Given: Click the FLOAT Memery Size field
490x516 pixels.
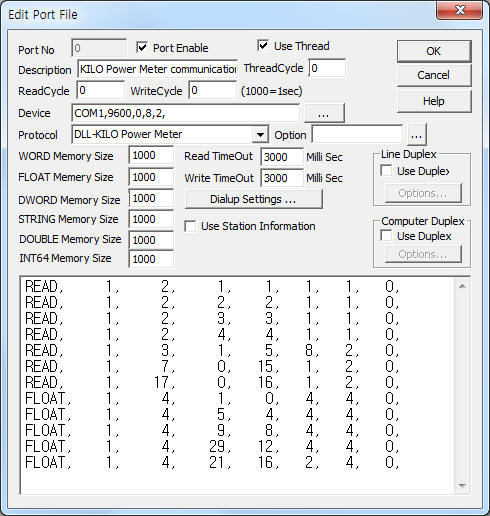Looking at the screenshot, I should [151, 177].
